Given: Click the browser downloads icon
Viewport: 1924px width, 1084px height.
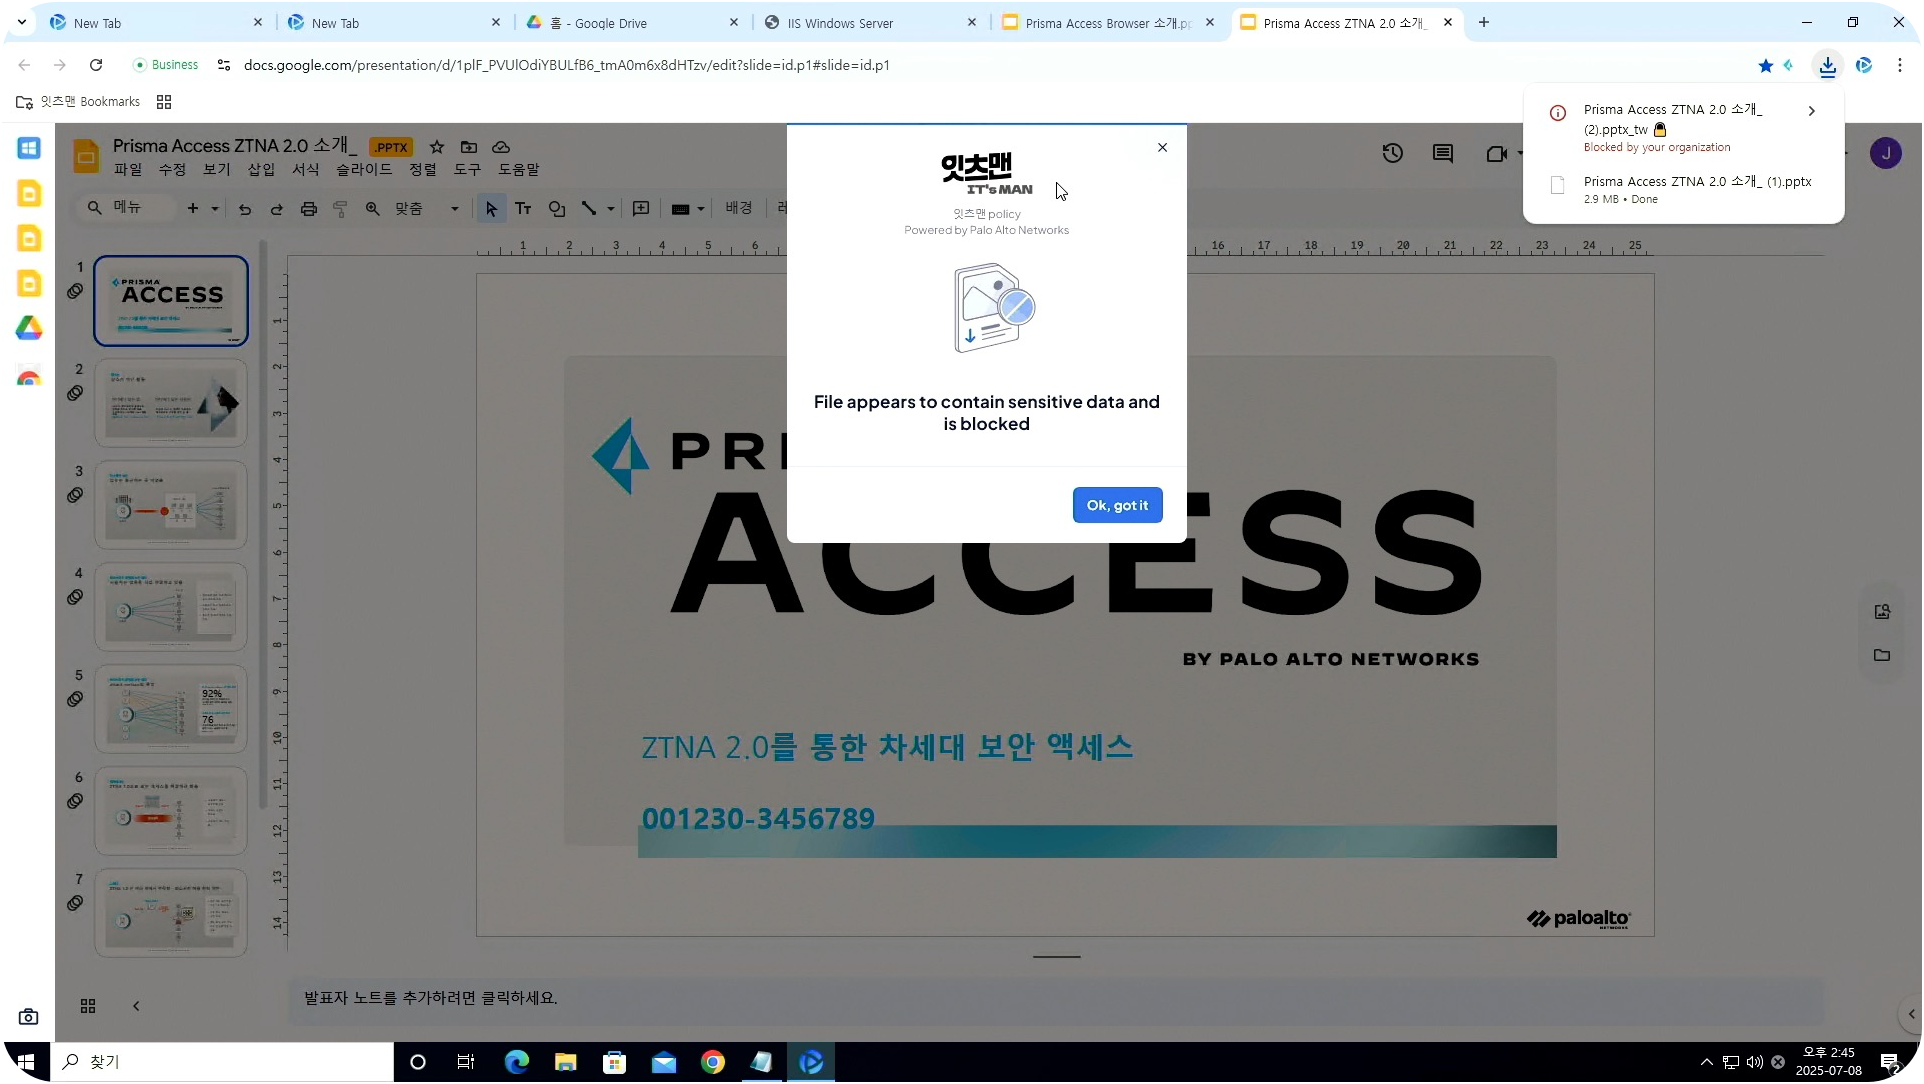Looking at the screenshot, I should click(1827, 65).
